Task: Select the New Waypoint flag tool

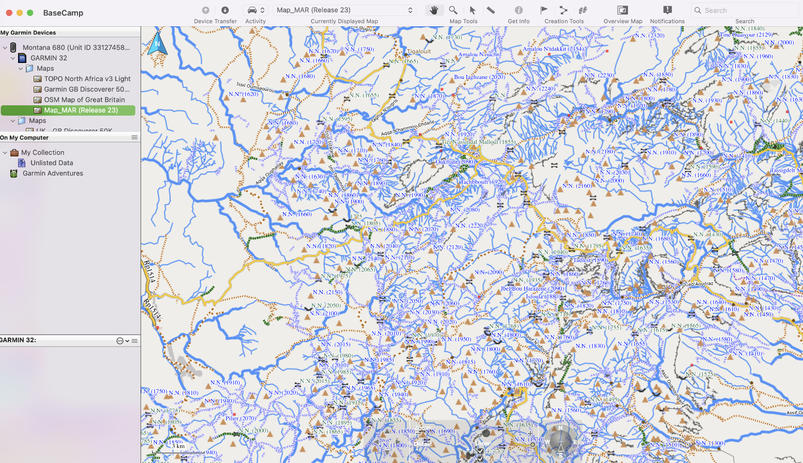Action: 544,10
